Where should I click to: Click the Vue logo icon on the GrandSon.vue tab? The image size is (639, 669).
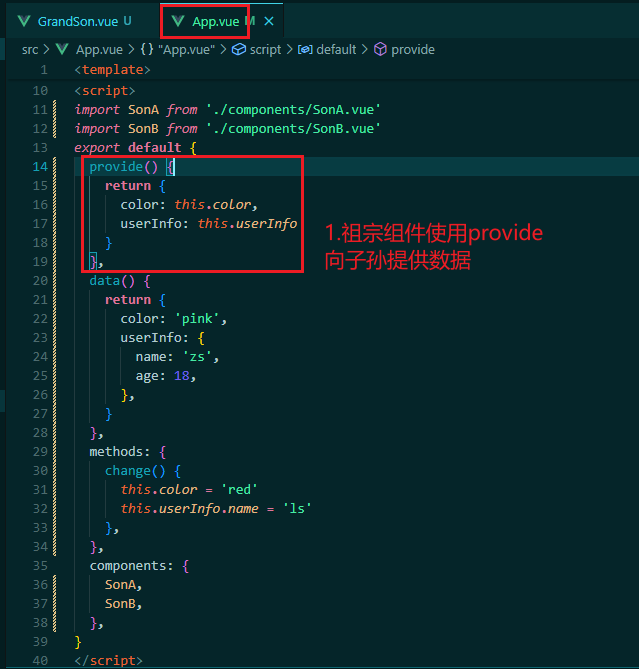coord(24,21)
